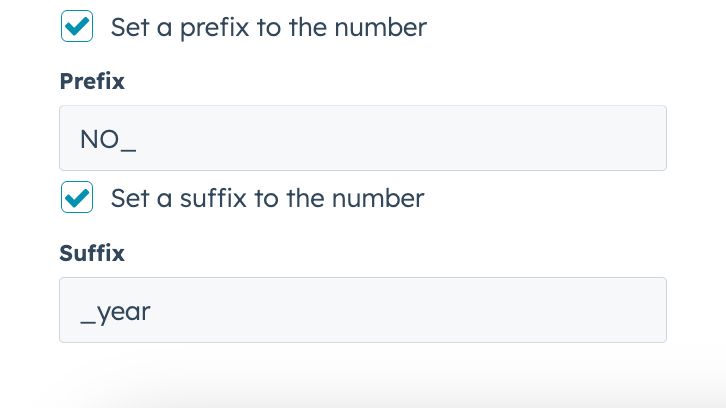The image size is (726, 408).
Task: Place cursor after 'NO_' text in Prefix box
Action: click(138, 138)
